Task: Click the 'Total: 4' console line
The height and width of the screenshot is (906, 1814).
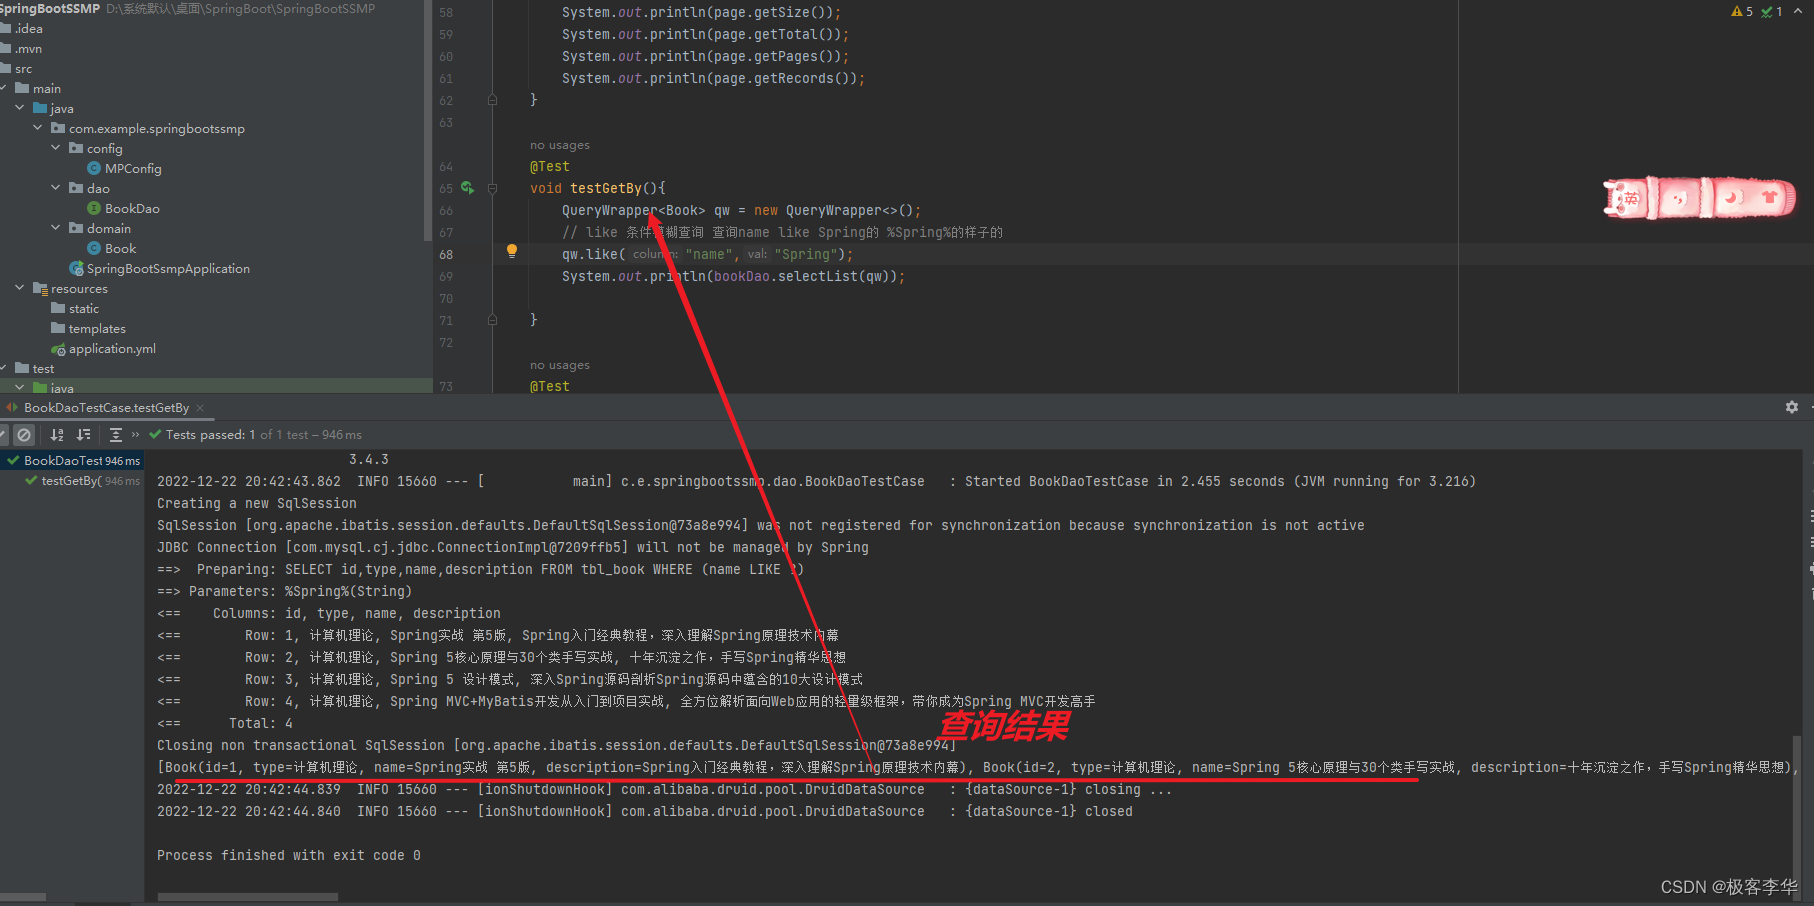Action: tap(261, 723)
